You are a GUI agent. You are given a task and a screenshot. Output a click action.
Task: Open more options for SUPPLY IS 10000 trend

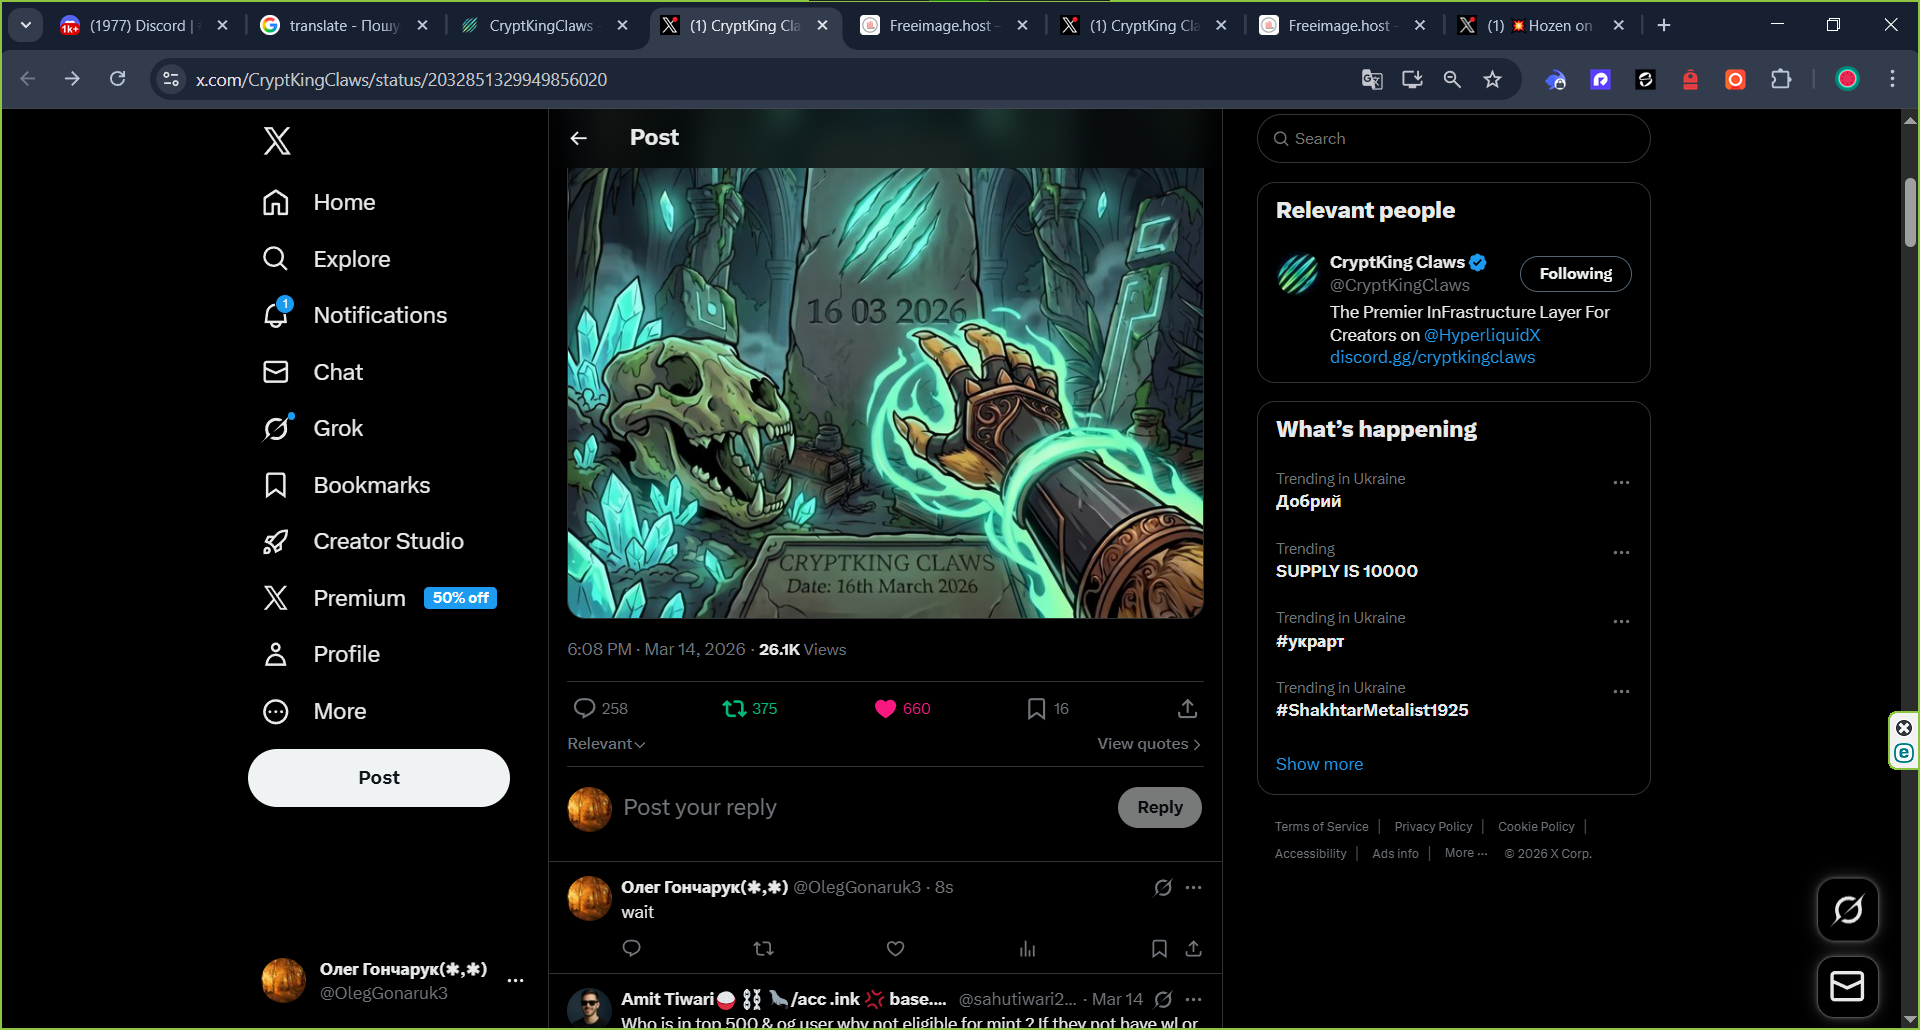[x=1621, y=553]
